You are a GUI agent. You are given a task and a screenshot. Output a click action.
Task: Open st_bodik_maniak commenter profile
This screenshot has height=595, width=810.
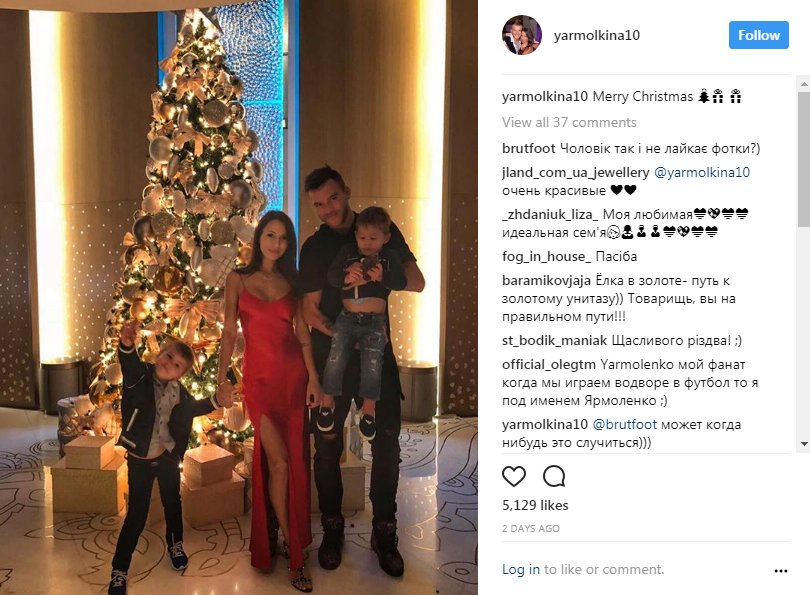coord(555,340)
